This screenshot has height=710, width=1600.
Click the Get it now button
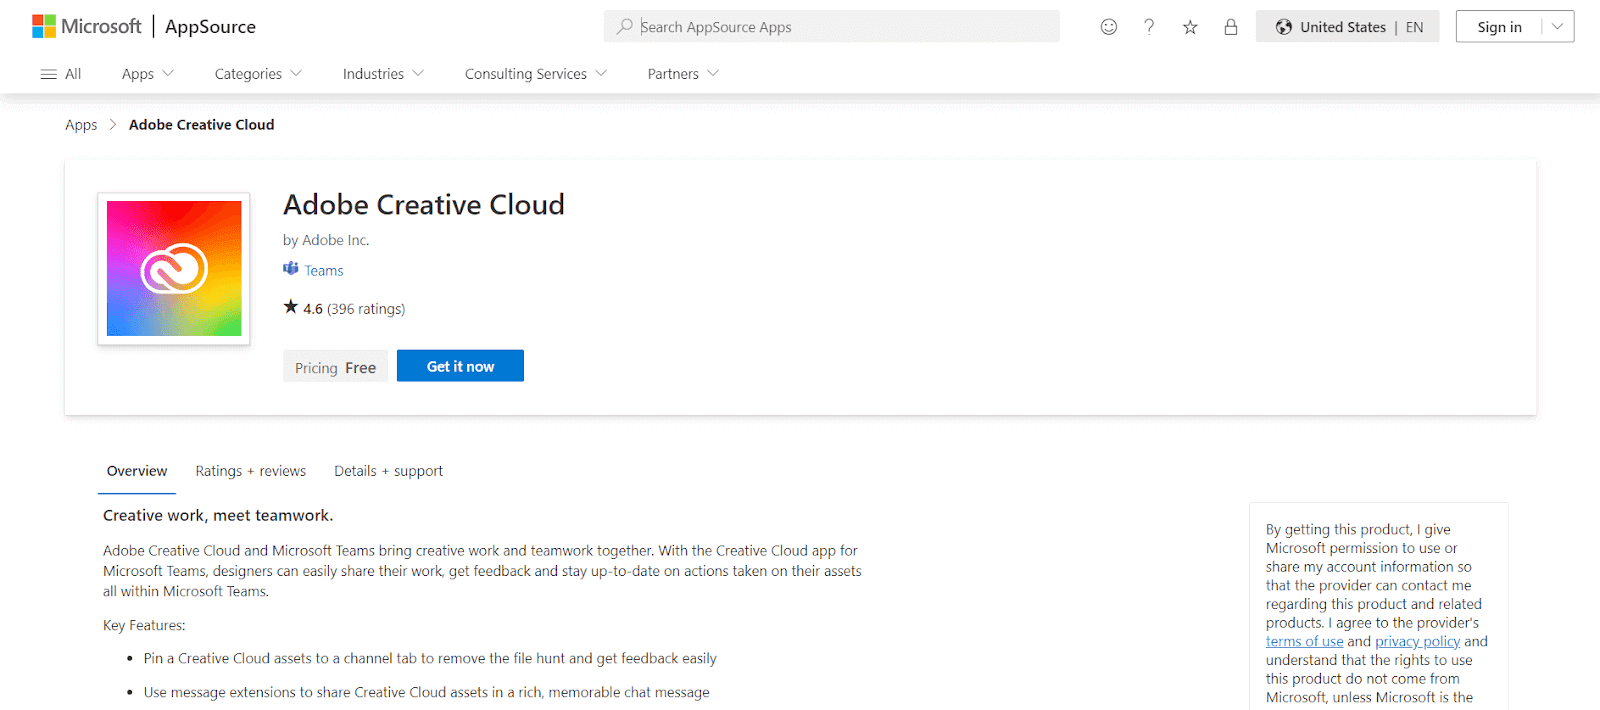click(460, 366)
